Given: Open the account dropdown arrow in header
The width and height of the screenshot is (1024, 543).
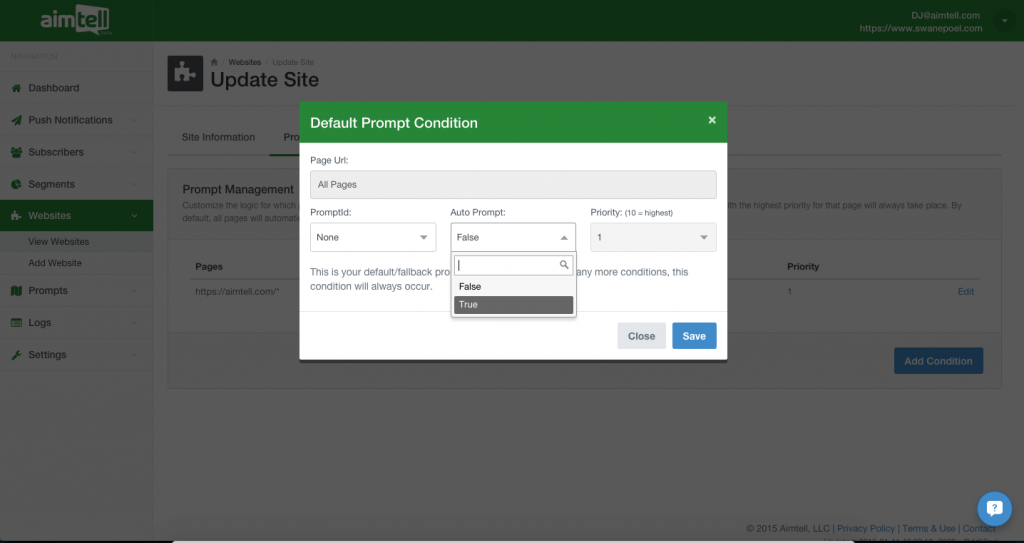Looking at the screenshot, I should click(1004, 21).
